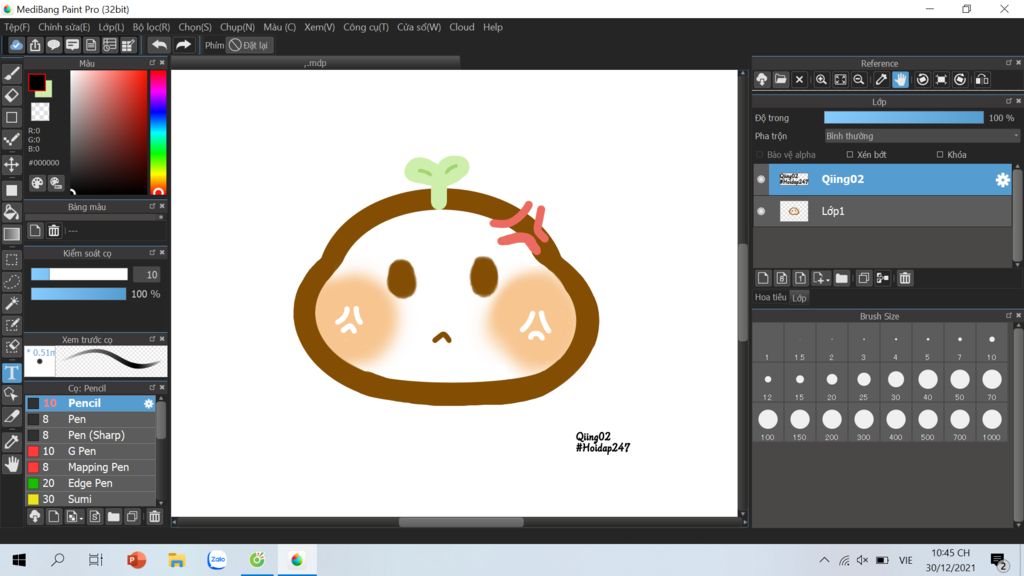1024x576 pixels.
Task: Switch to the Hoa tiêu tab
Action: pos(771,297)
